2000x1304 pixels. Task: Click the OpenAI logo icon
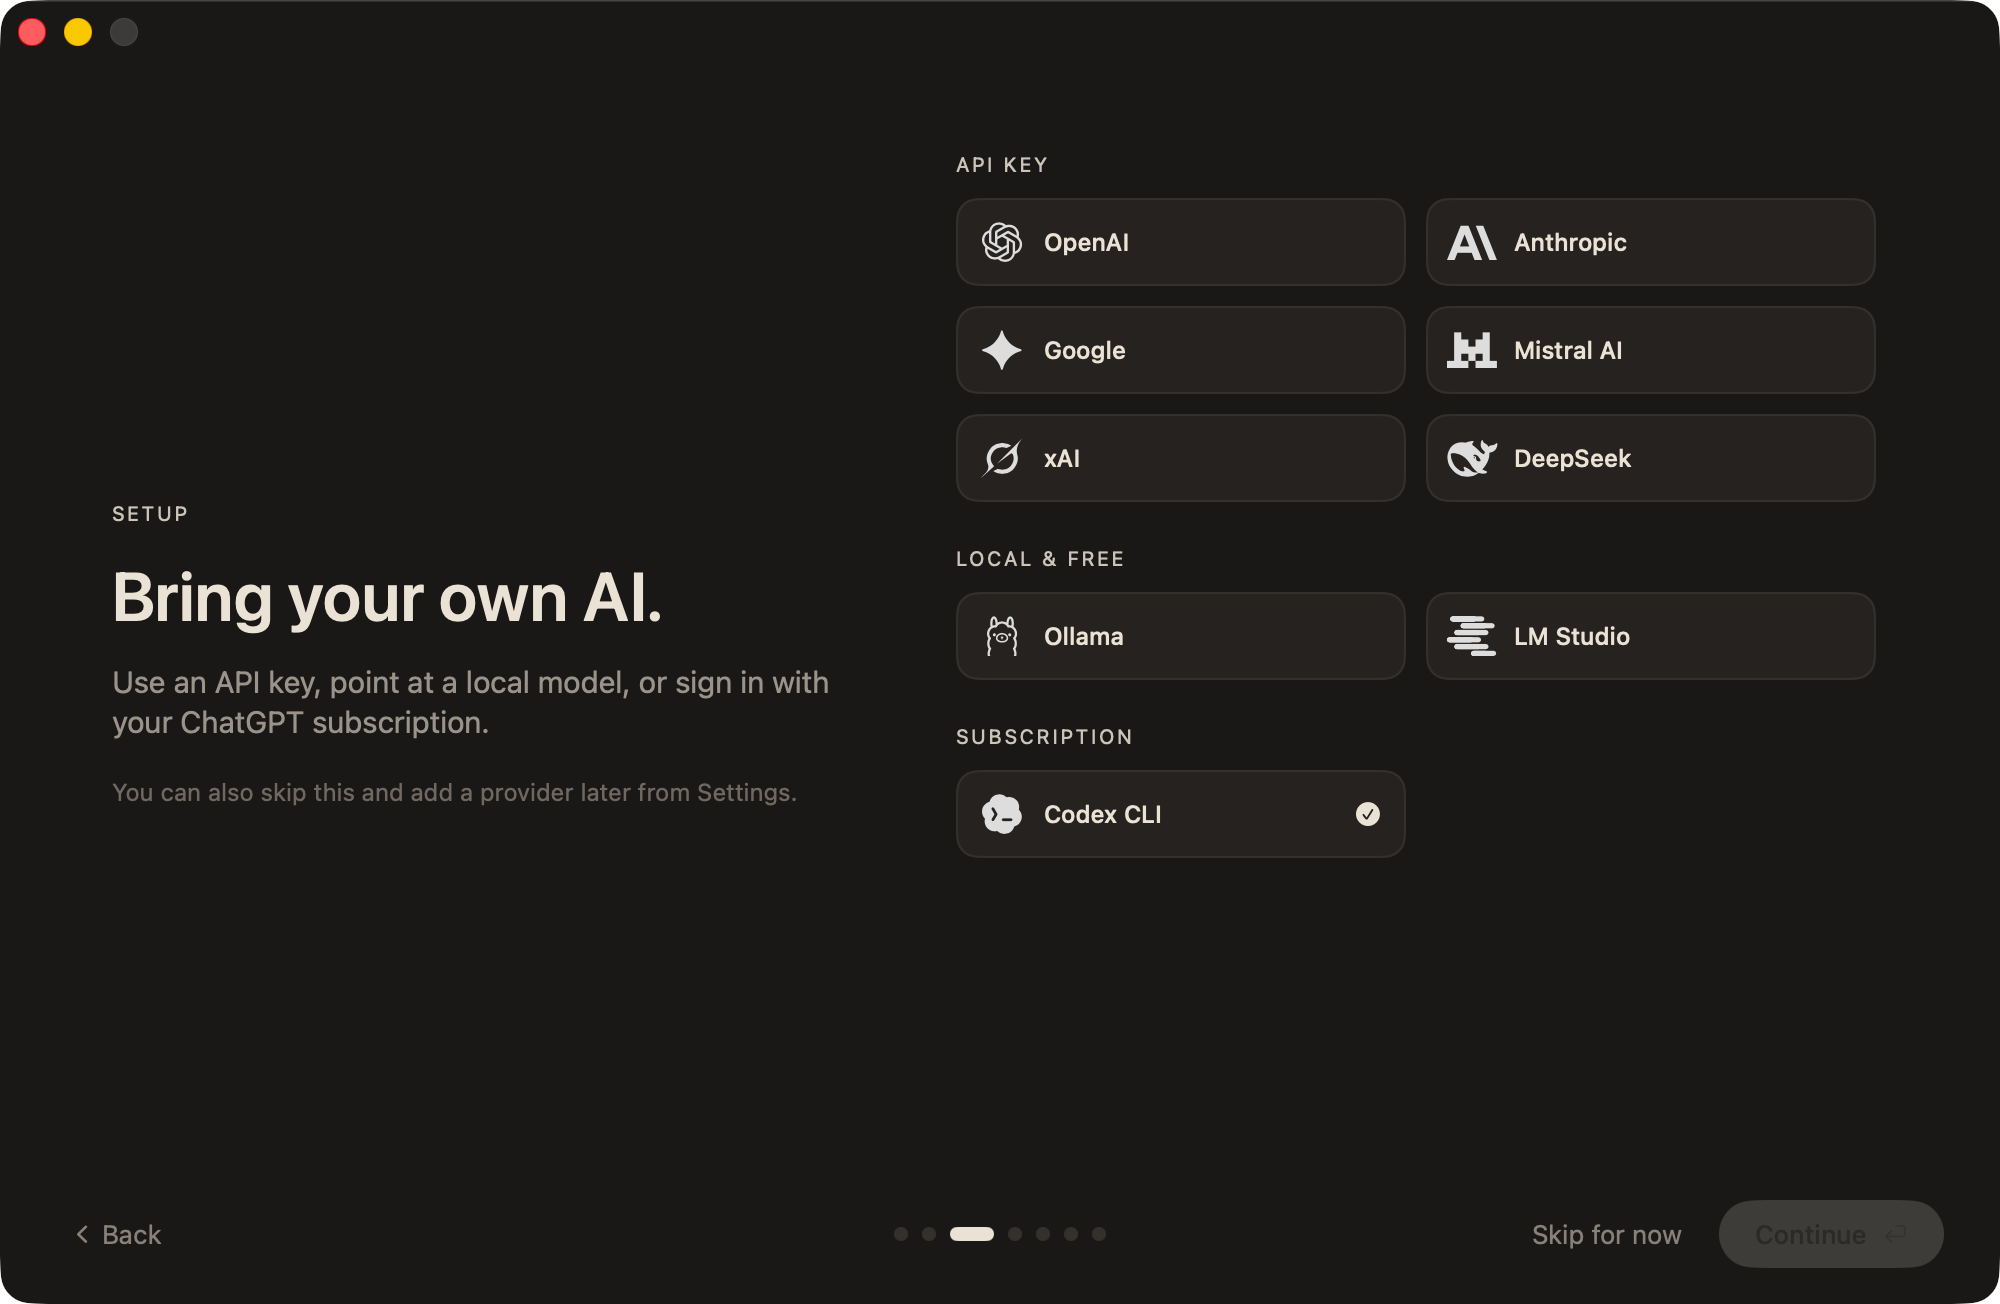pyautogui.click(x=1001, y=242)
